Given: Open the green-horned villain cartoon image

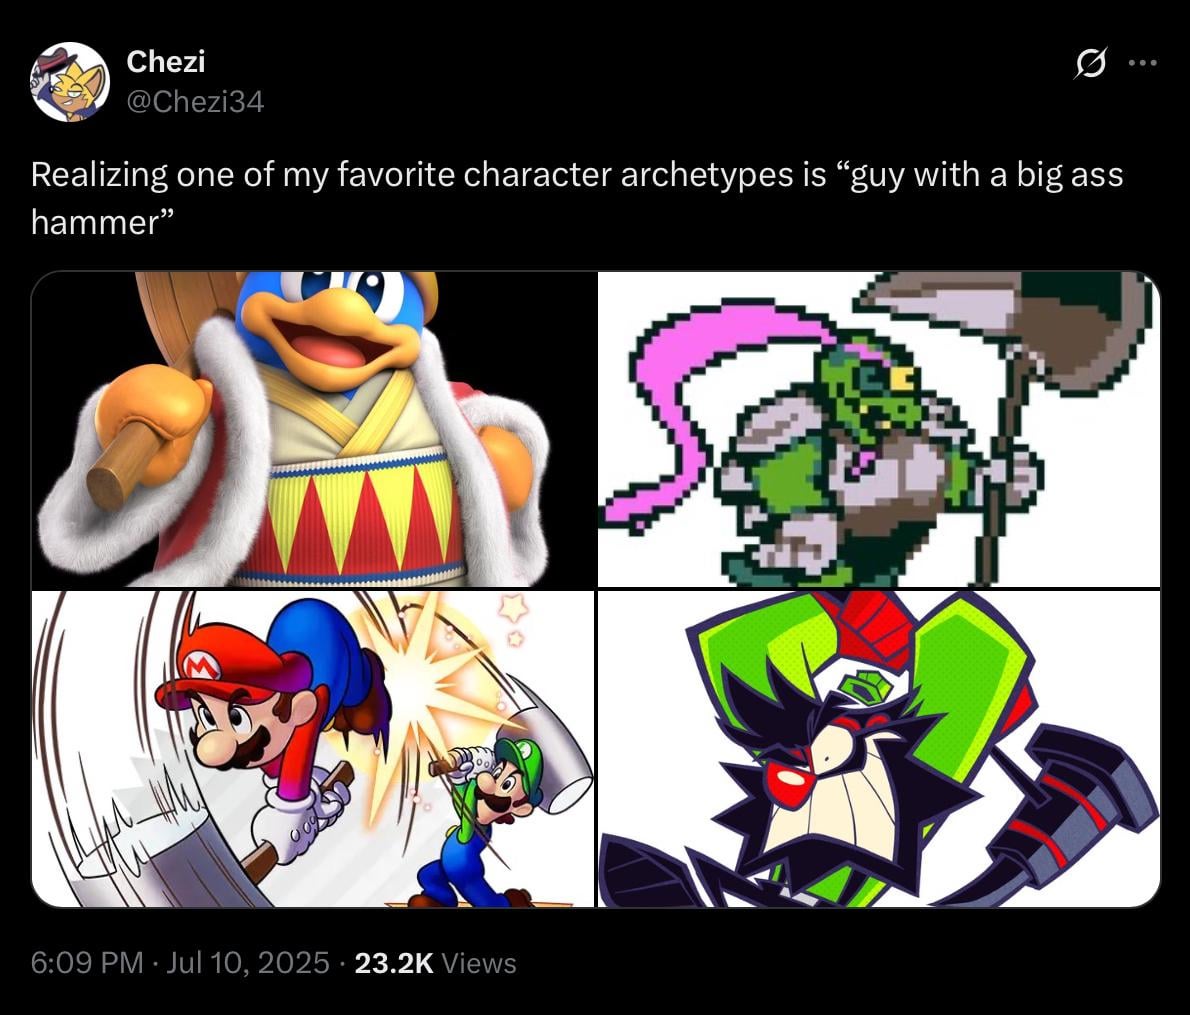Looking at the screenshot, I should coord(879,749).
